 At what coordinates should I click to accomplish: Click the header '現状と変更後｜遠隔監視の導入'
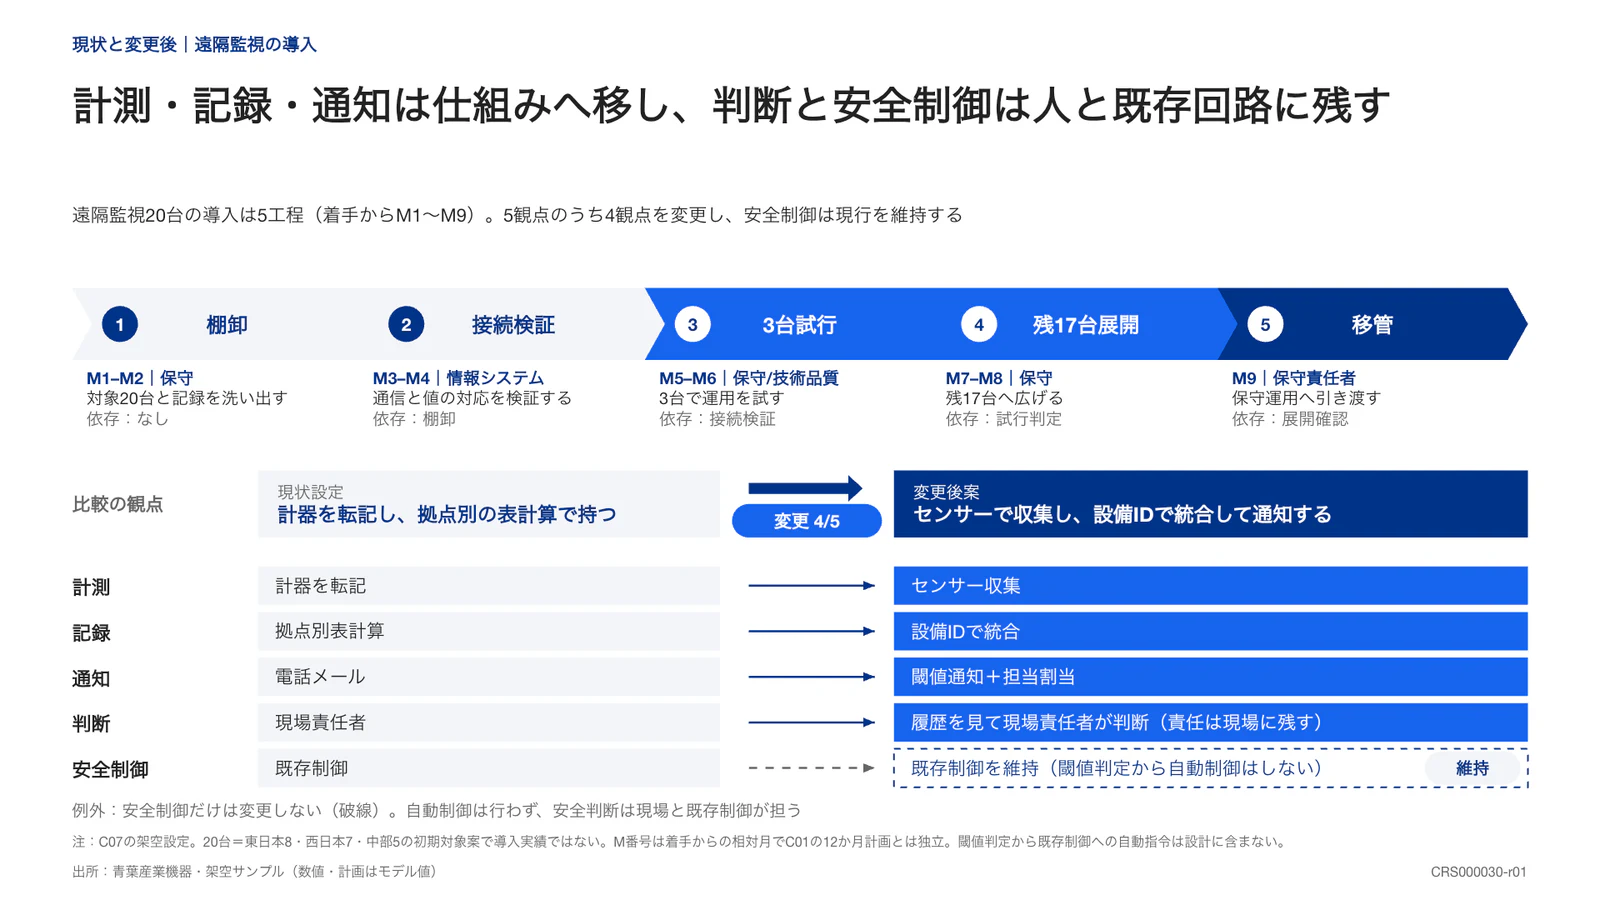[x=194, y=44]
